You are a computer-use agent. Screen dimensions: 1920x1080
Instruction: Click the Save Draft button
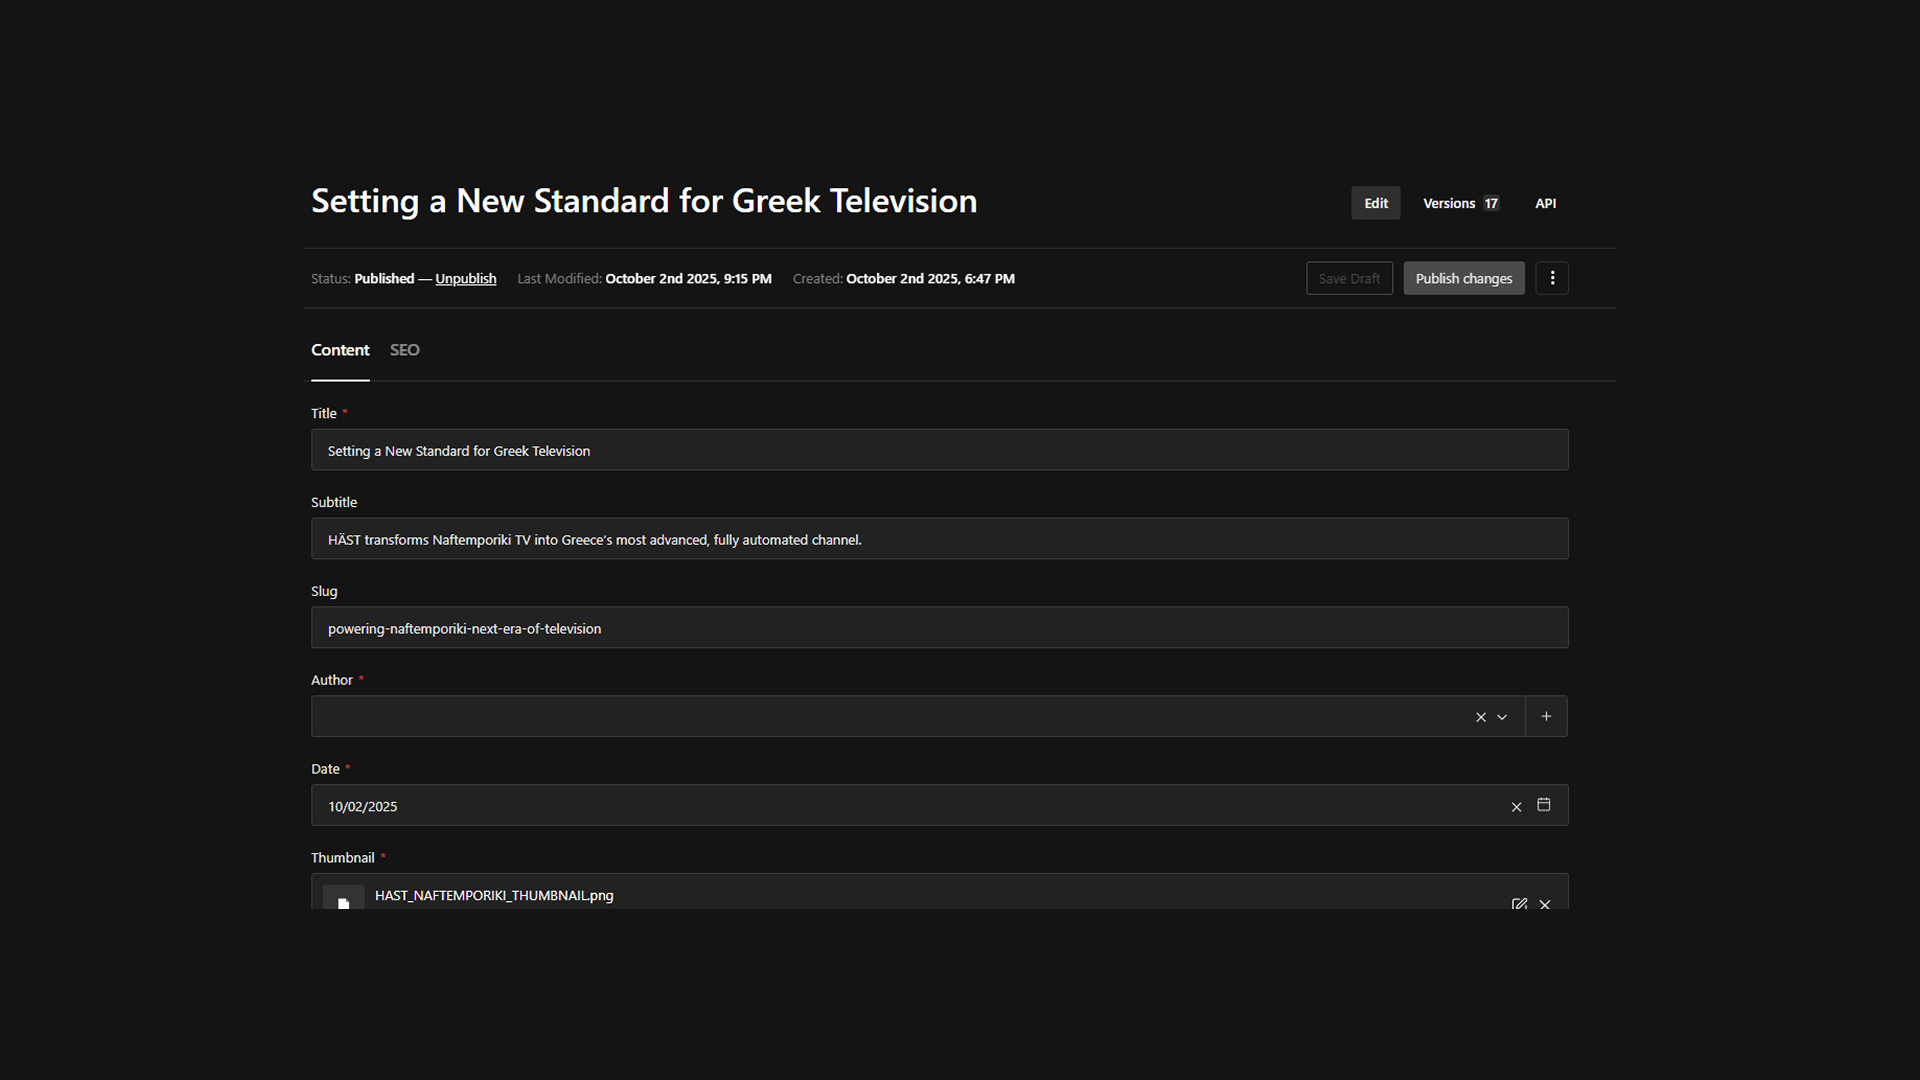[1349, 279]
